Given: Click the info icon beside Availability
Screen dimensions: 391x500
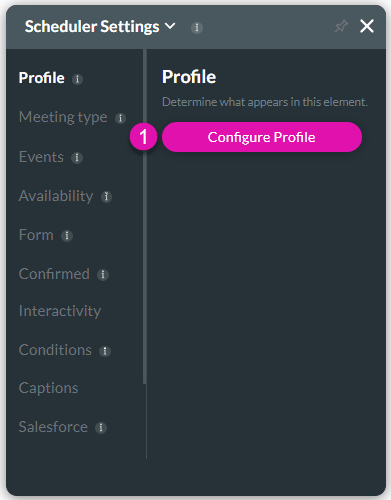Looking at the screenshot, I should tap(106, 197).
